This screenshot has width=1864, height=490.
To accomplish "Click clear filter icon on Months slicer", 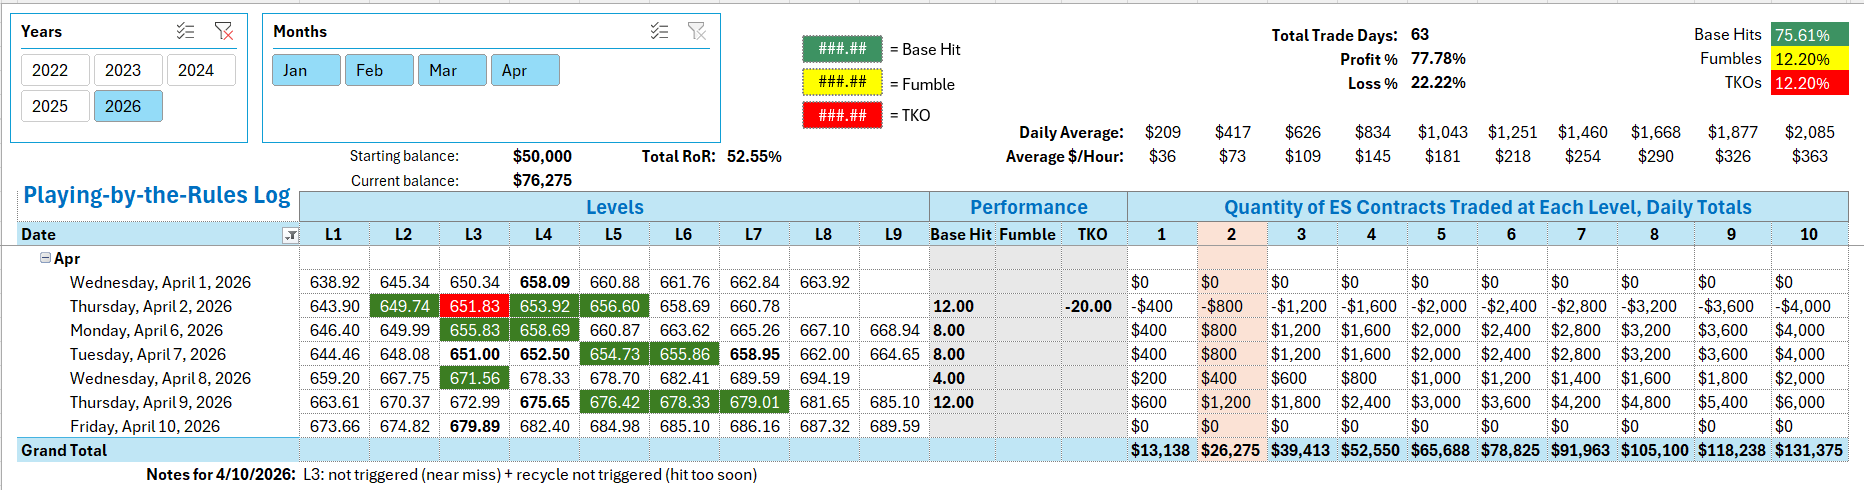I will tap(697, 32).
